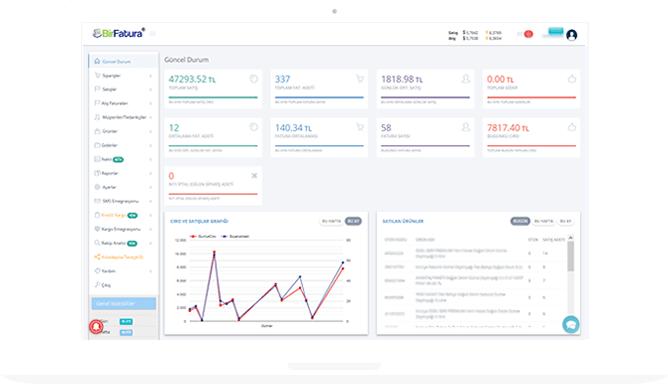Screen dimensions: 668x384
Task: Expand the Satışlar submenu arrow
Action: (150, 90)
